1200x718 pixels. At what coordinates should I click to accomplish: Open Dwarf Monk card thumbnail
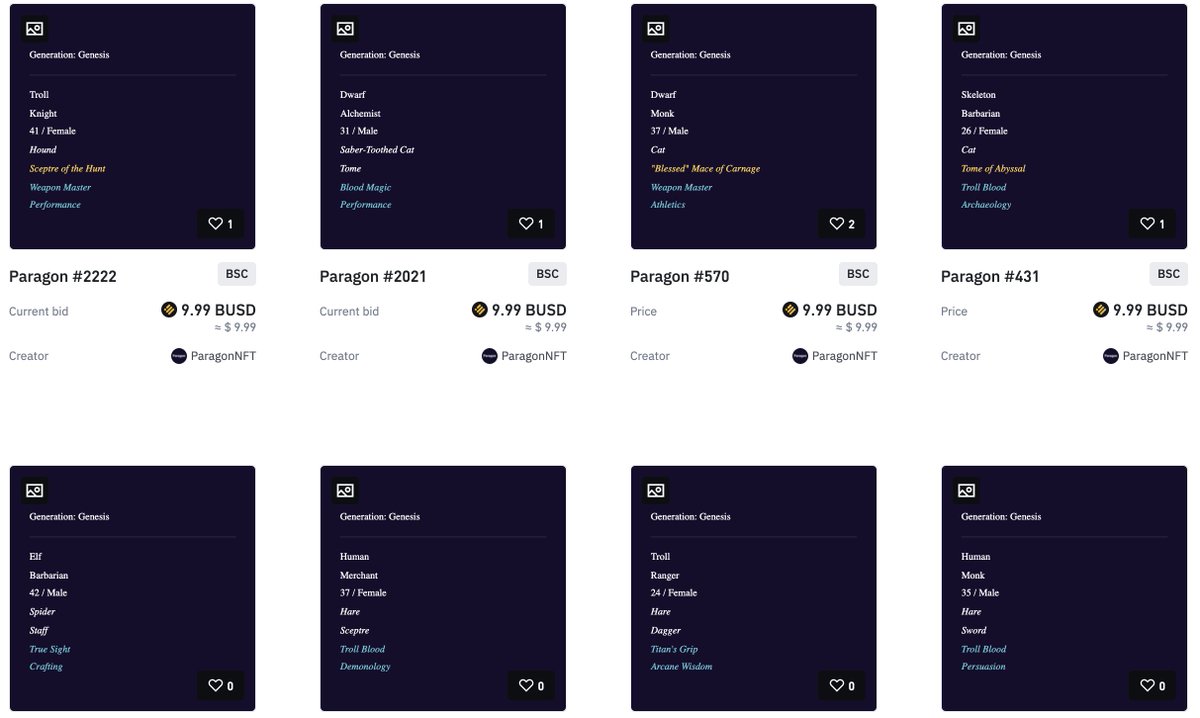tap(754, 126)
